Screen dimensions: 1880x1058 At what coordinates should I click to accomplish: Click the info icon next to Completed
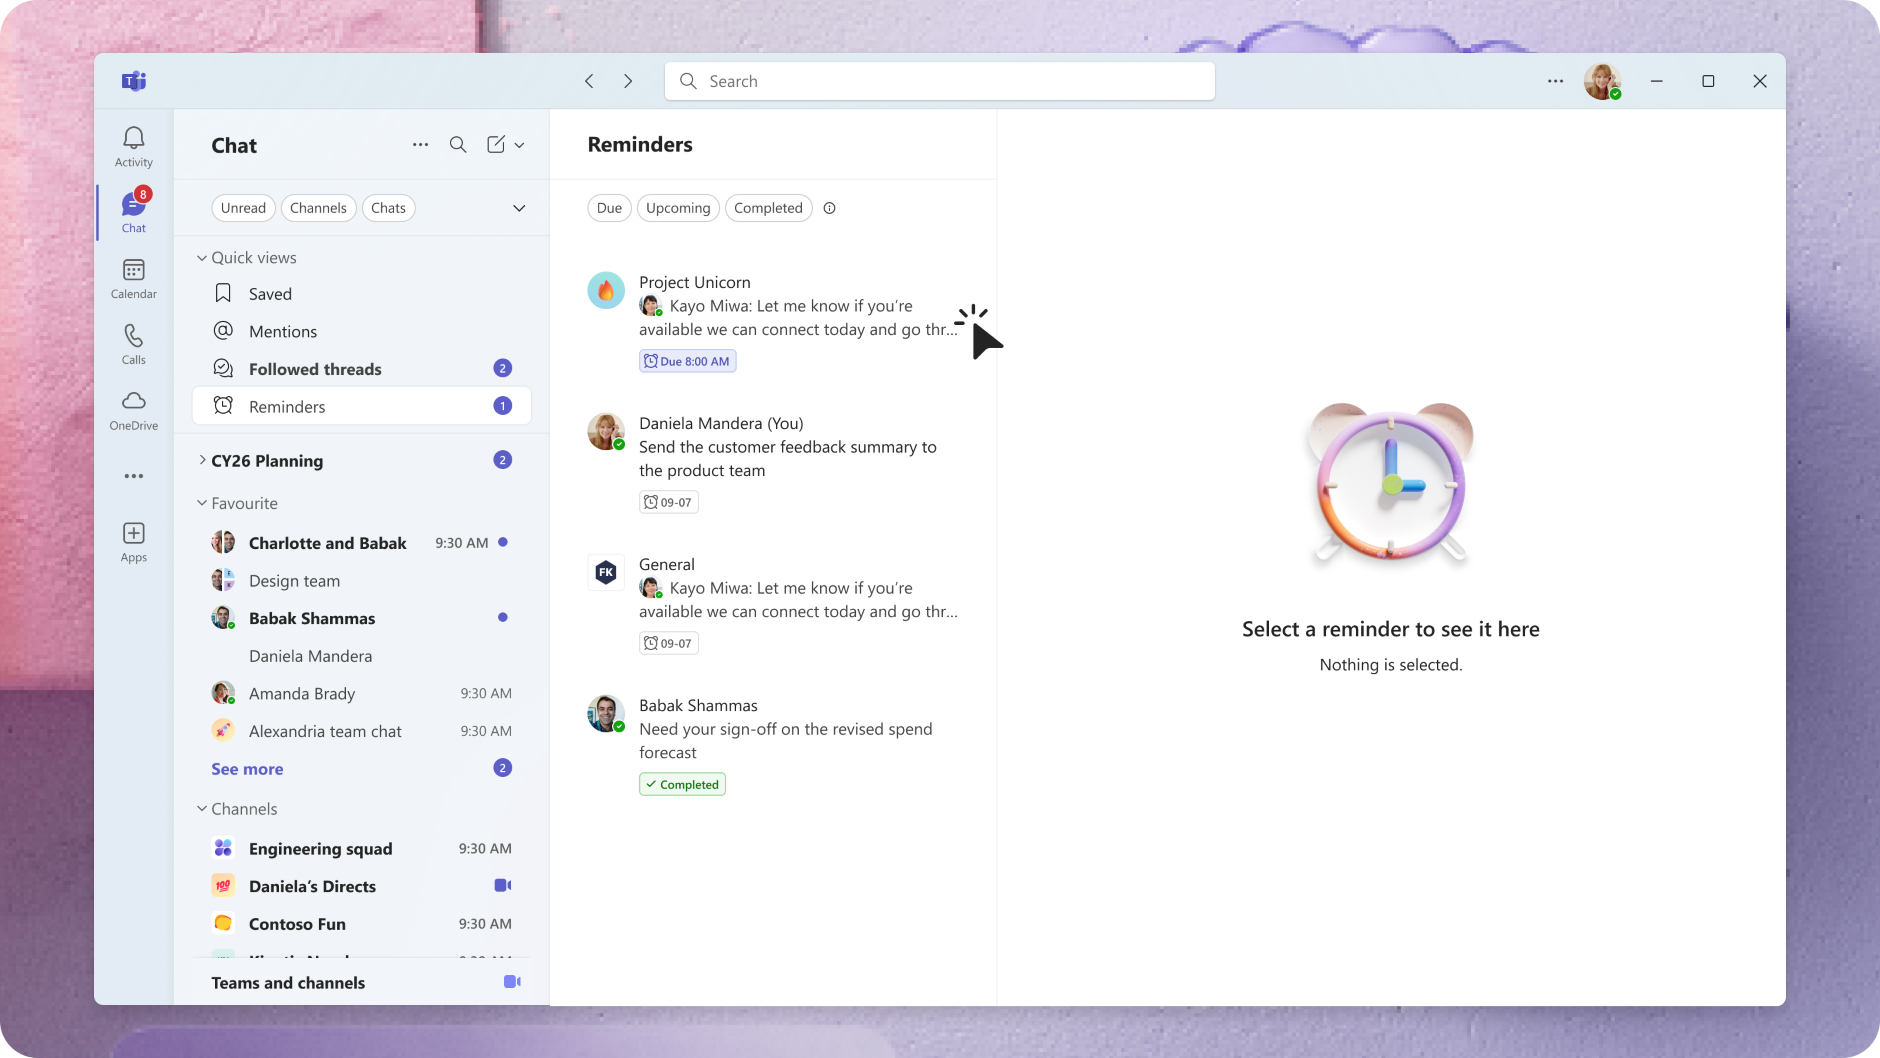(x=829, y=208)
